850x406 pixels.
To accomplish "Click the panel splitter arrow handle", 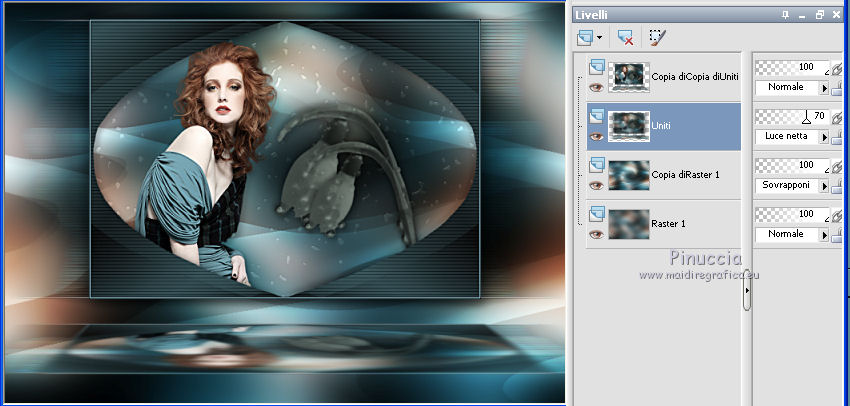I will (747, 290).
